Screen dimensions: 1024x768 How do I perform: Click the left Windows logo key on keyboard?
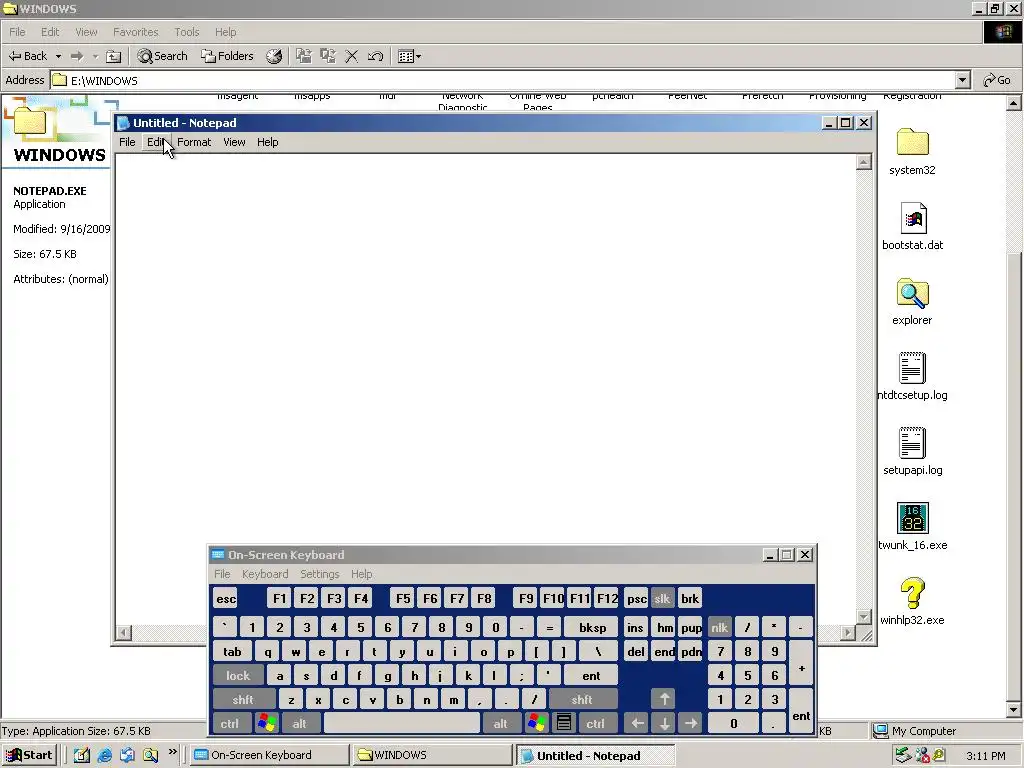(267, 723)
